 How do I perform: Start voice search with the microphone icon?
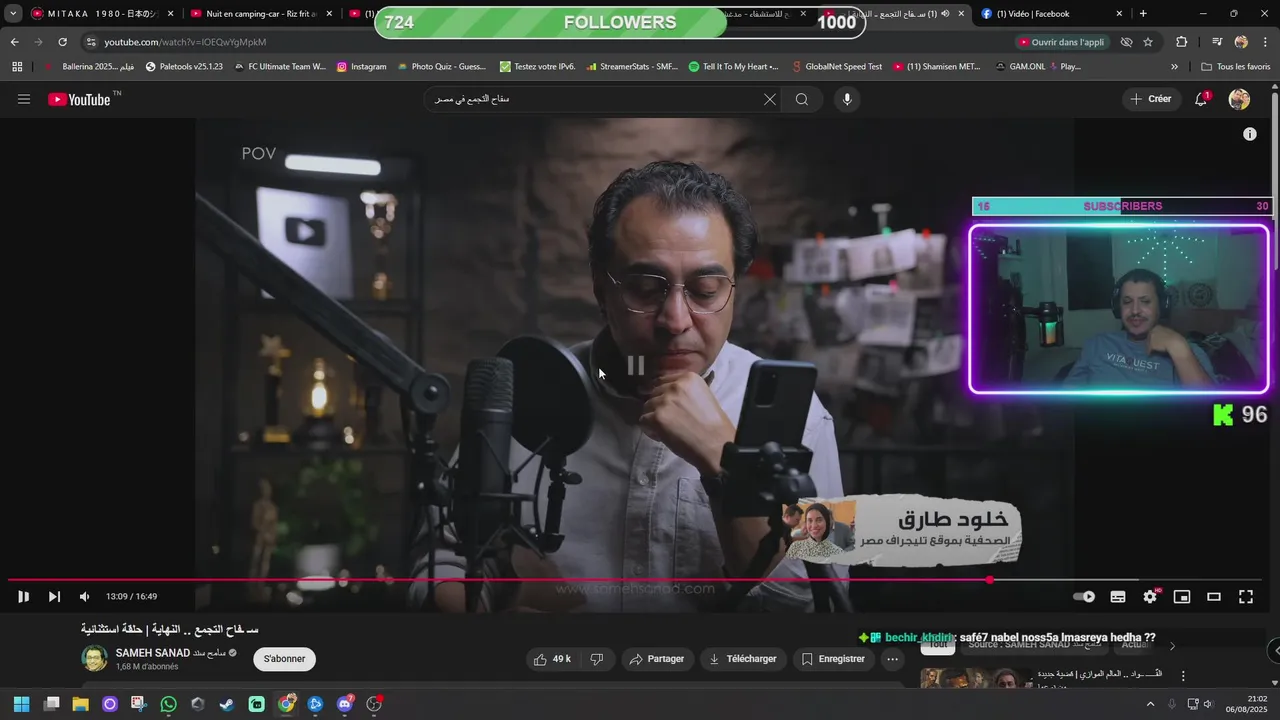point(847,99)
